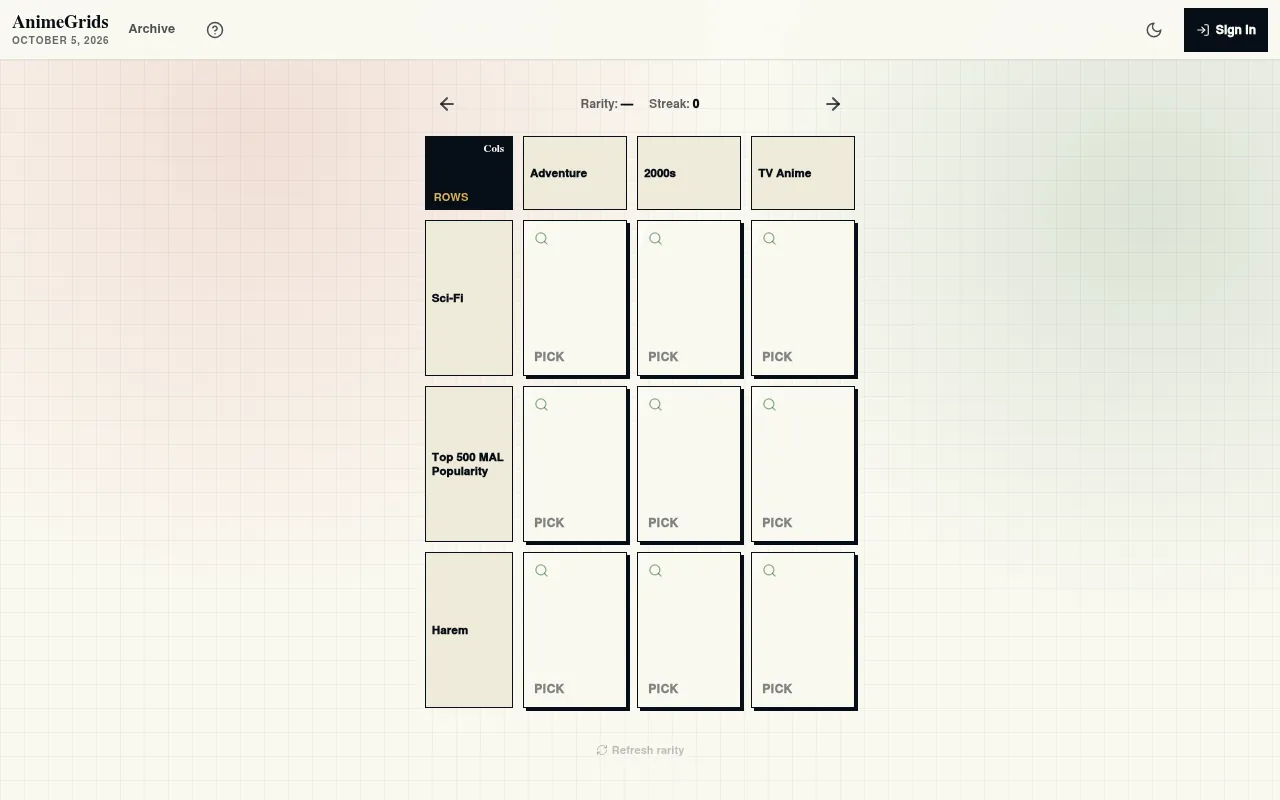The height and width of the screenshot is (800, 1280).
Task: Select the 2000s column header
Action: [x=689, y=173]
